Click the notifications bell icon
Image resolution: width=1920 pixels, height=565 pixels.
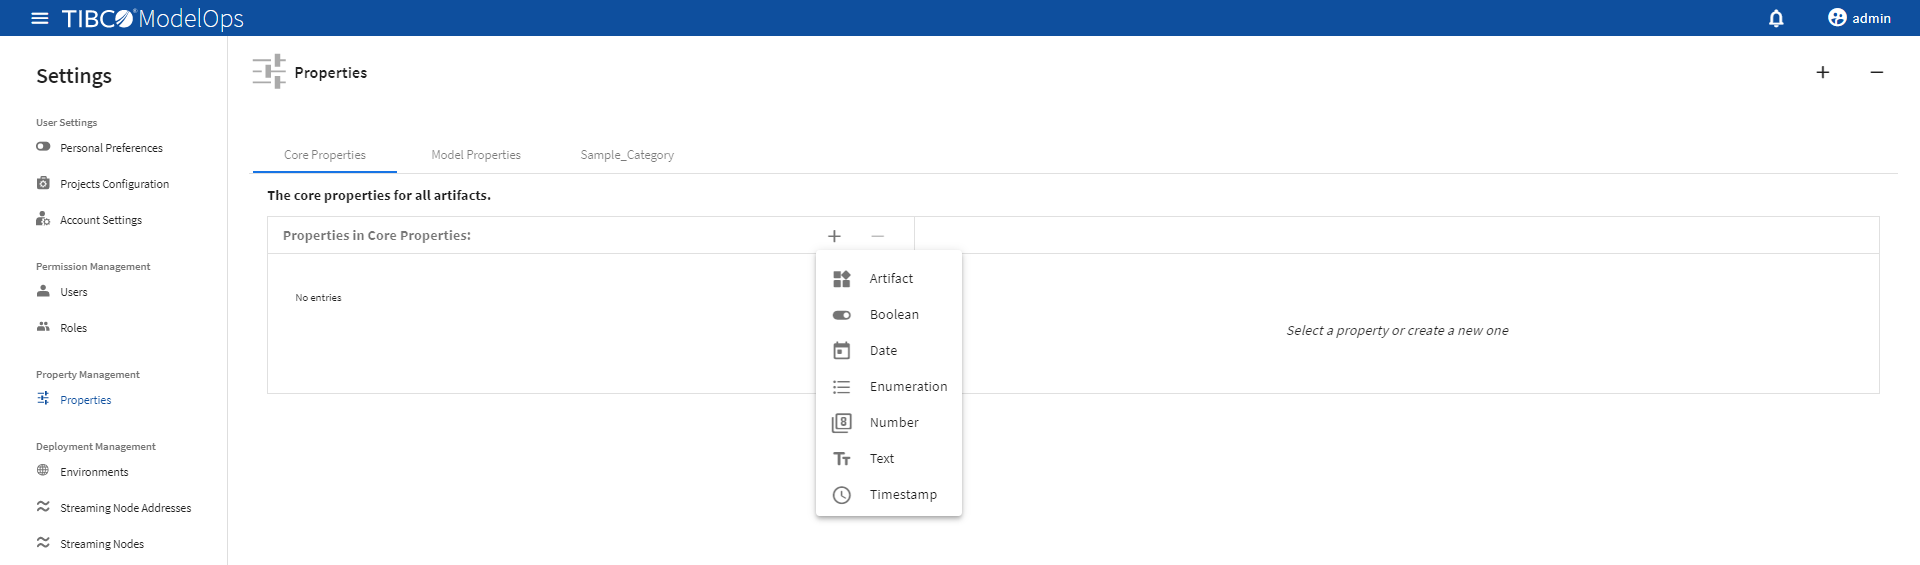tap(1776, 18)
